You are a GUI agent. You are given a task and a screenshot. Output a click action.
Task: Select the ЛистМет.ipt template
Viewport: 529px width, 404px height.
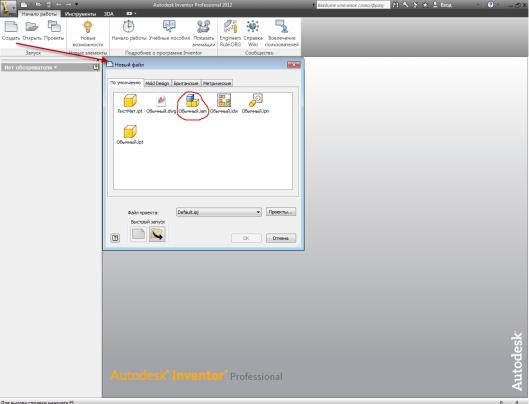click(x=130, y=104)
